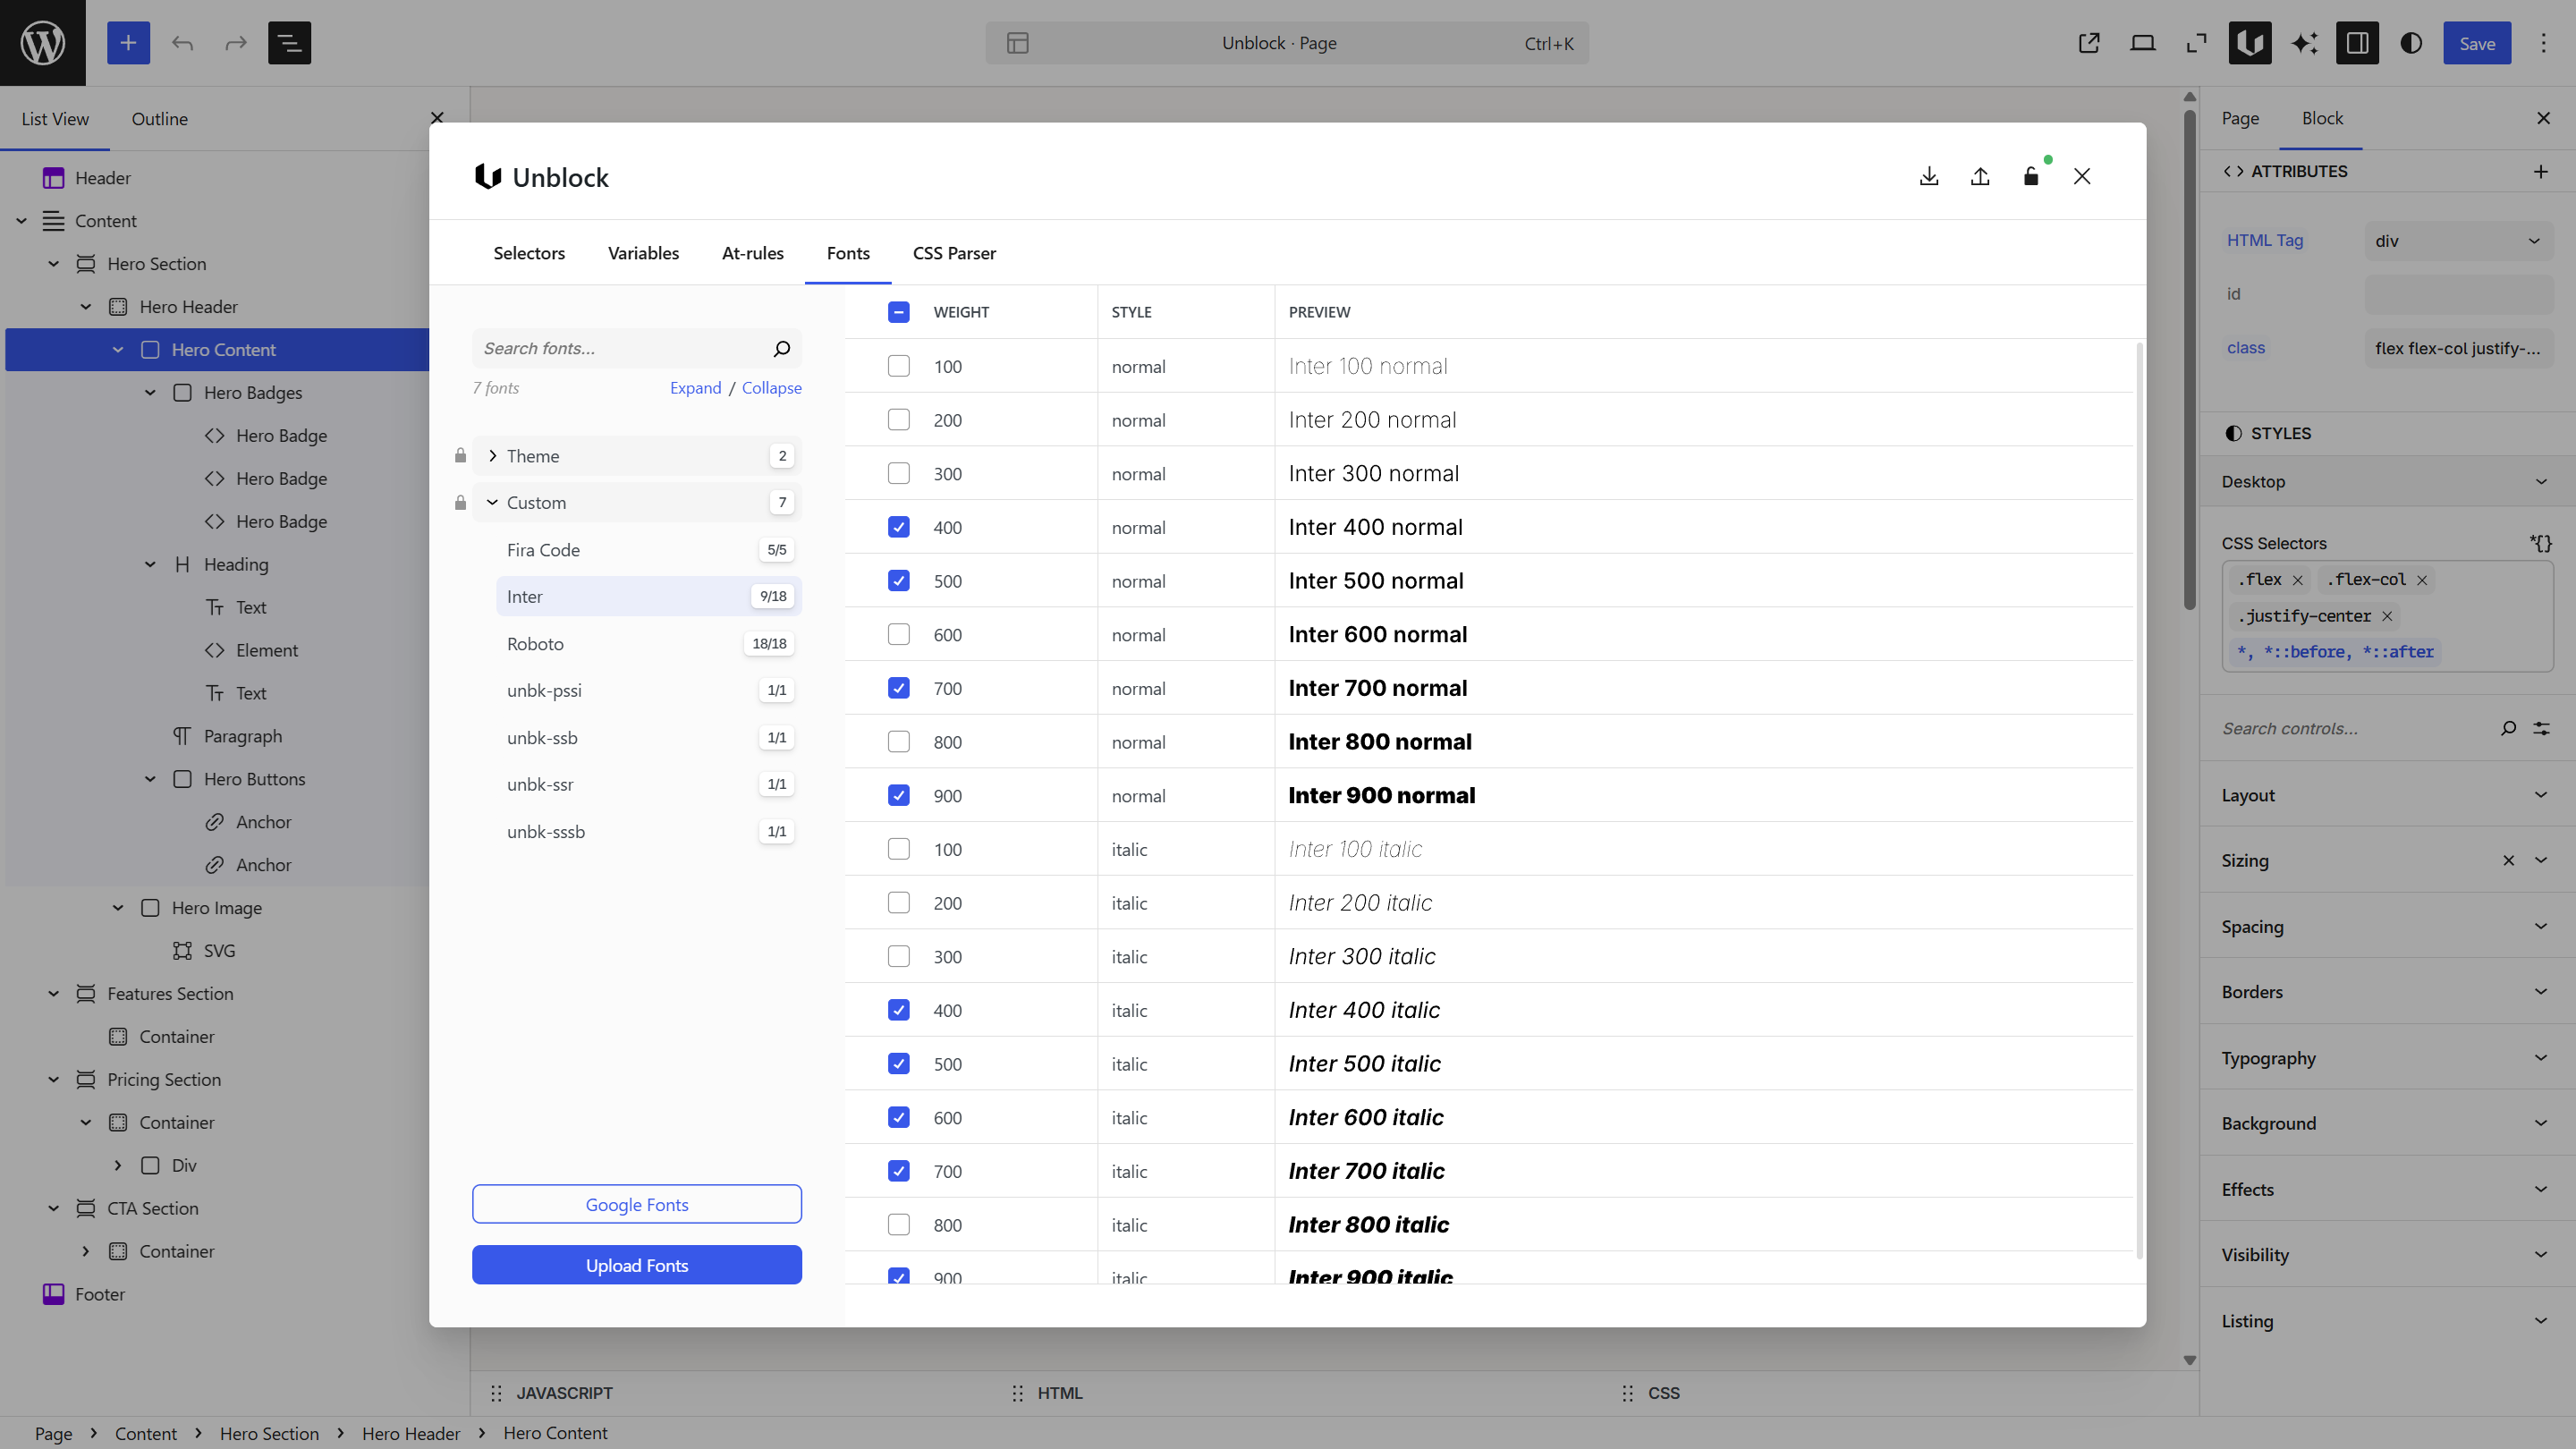This screenshot has height=1449, width=2576.
Task: Click the Undo icon in the toolbar
Action: point(182,43)
